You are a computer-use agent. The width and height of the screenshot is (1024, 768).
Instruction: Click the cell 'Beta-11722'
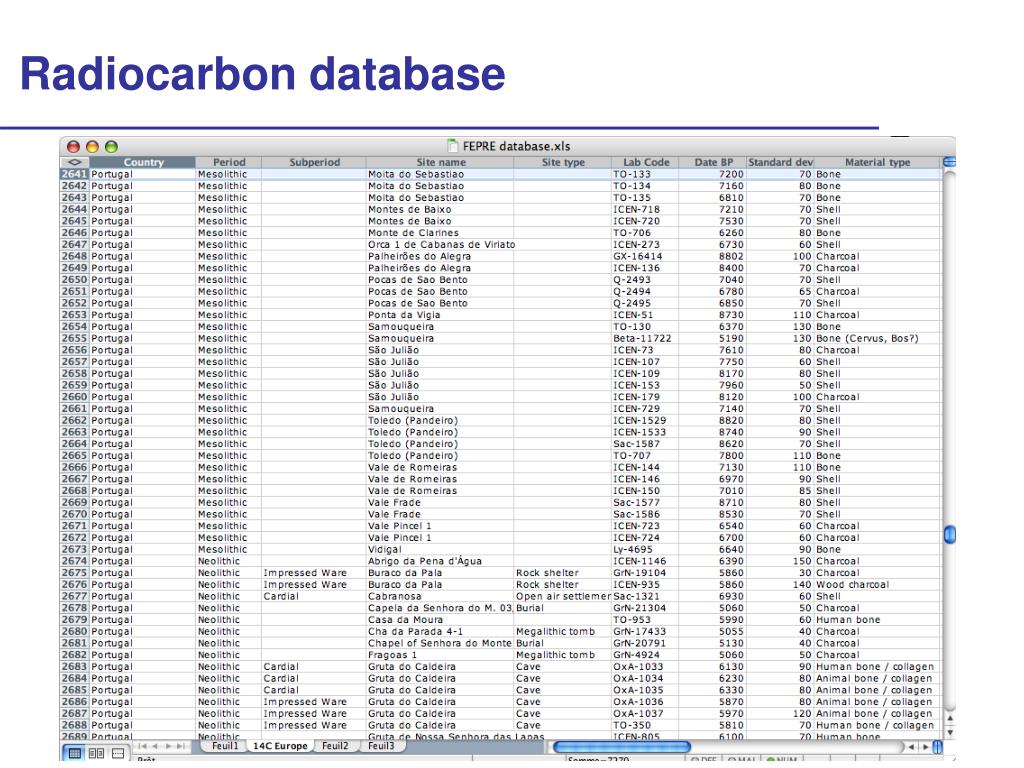645,338
